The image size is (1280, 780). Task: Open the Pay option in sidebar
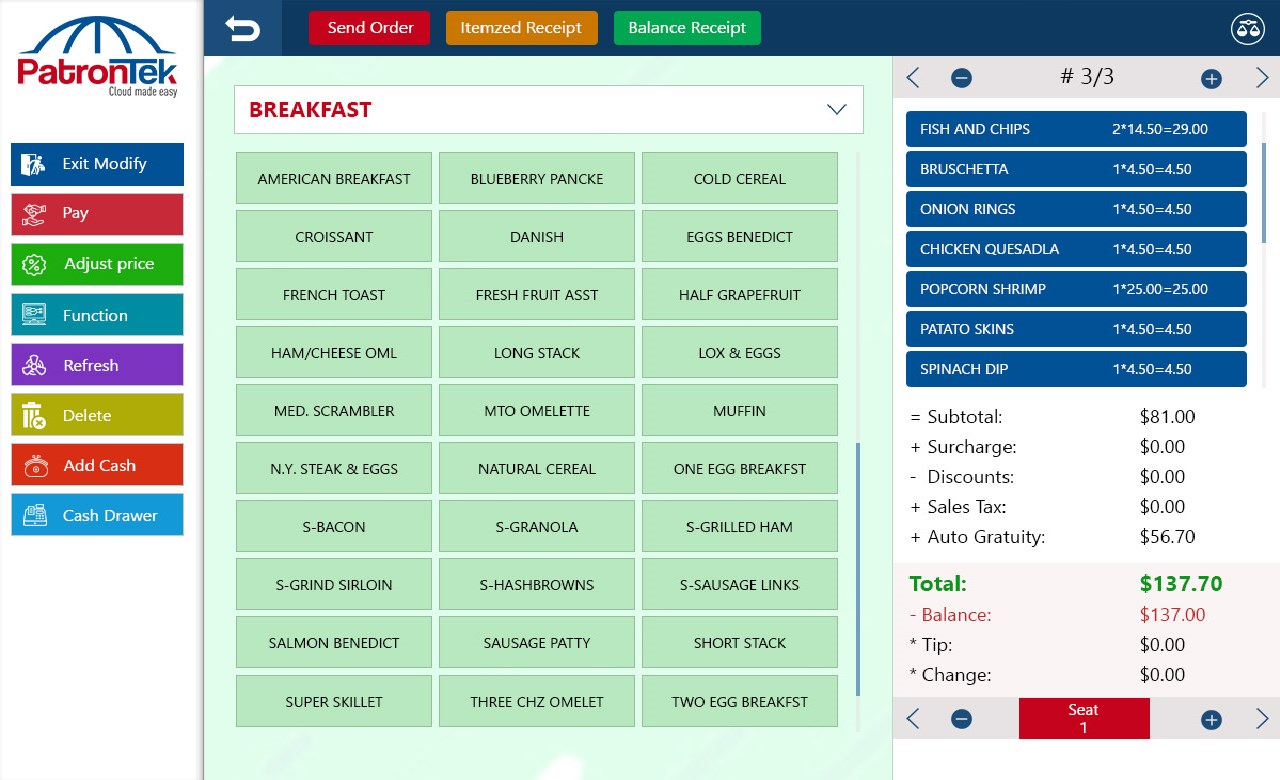click(97, 214)
